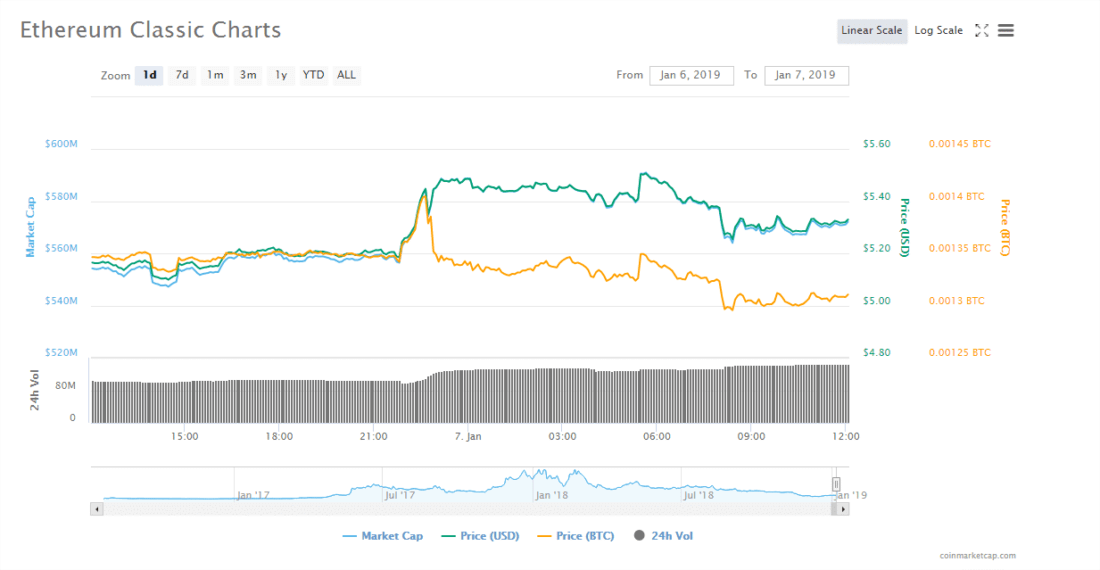
Task: Click the fullscreen expand icon
Action: pos(981,31)
